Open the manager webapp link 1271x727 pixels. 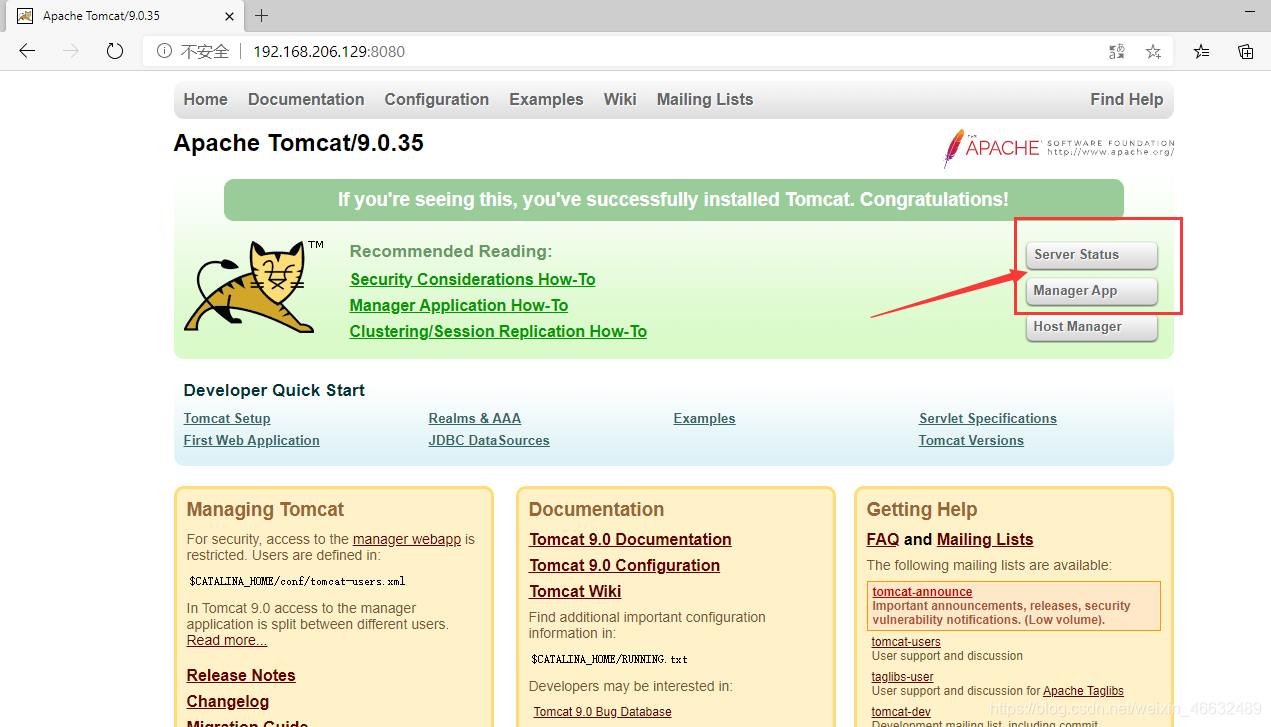pos(407,539)
